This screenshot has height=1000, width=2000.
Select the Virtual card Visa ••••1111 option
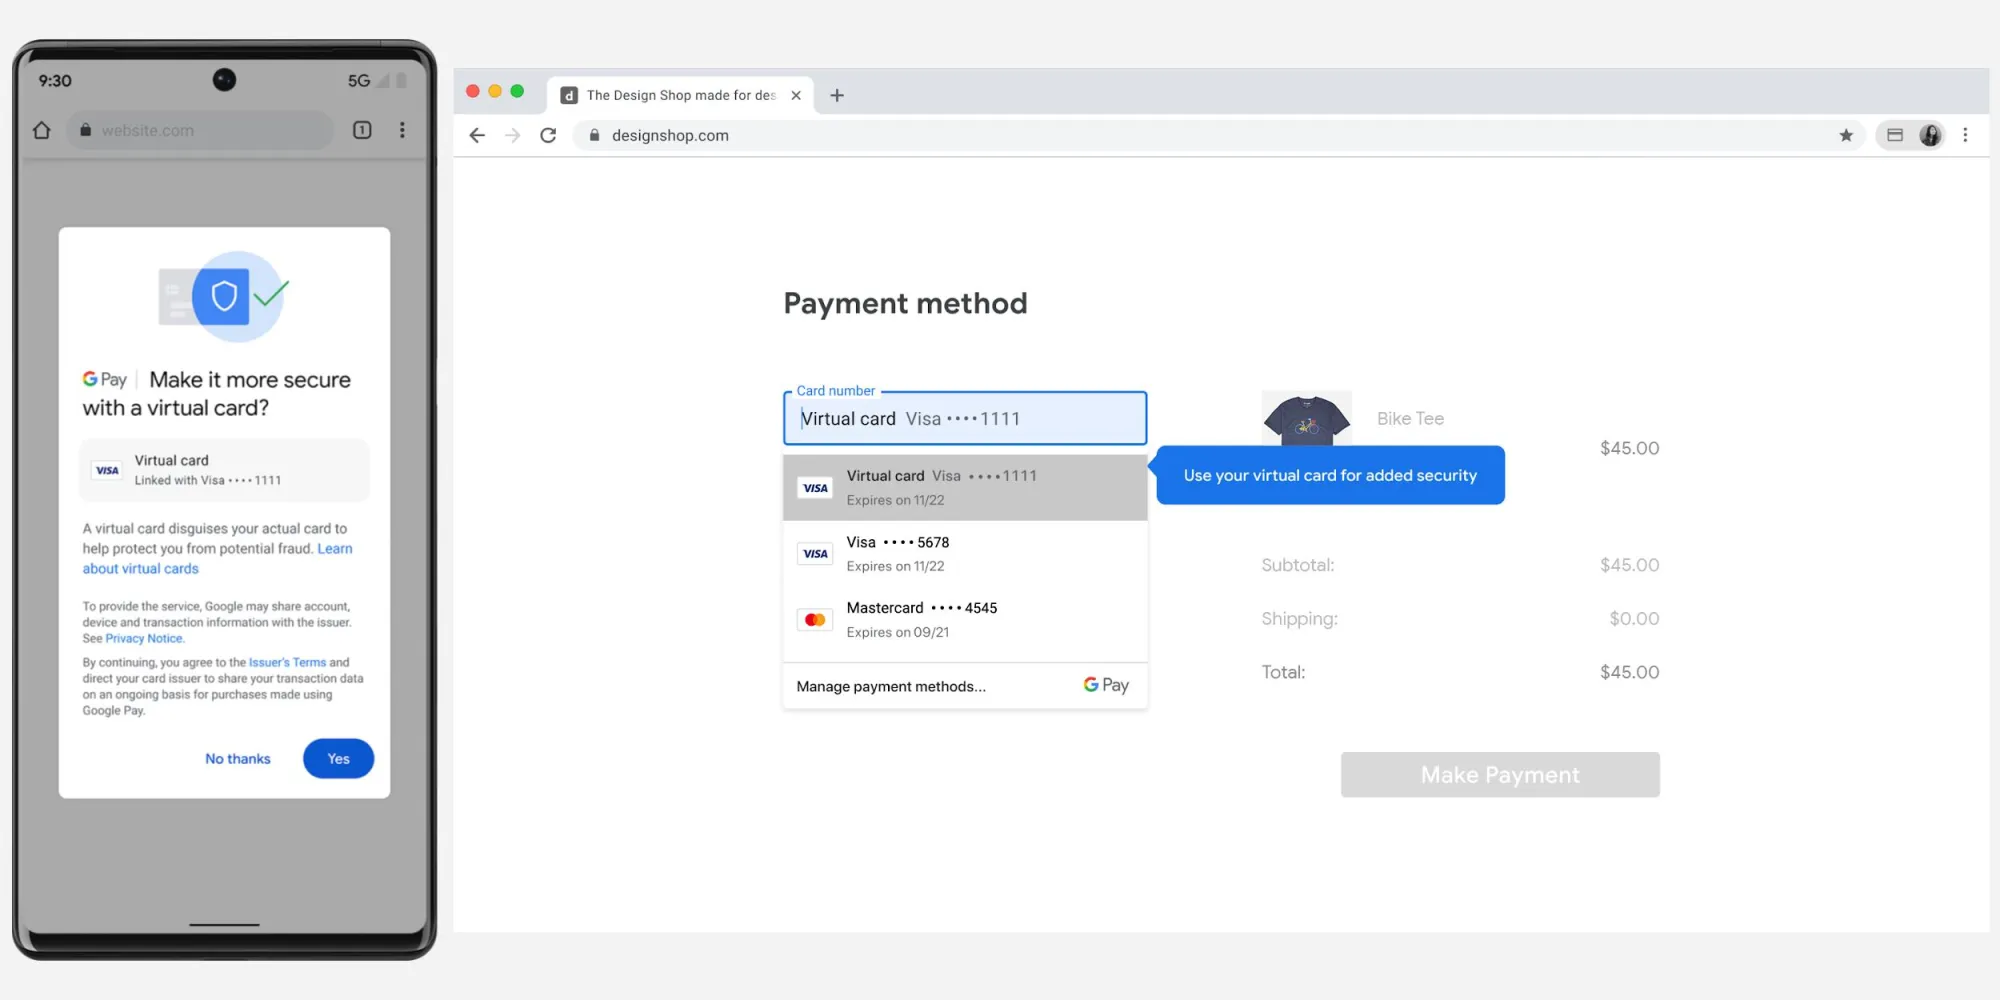[x=940, y=487]
